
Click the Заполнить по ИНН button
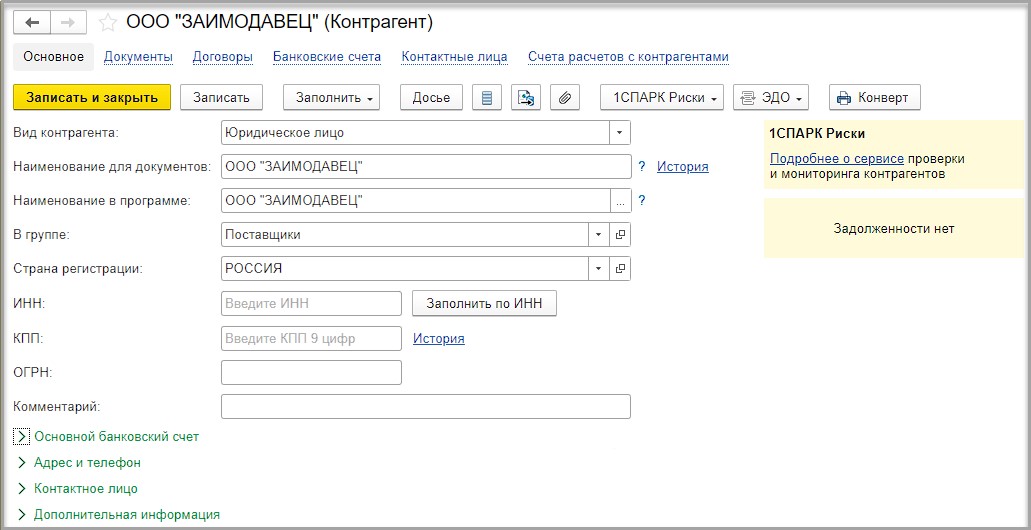pyautogui.click(x=485, y=304)
